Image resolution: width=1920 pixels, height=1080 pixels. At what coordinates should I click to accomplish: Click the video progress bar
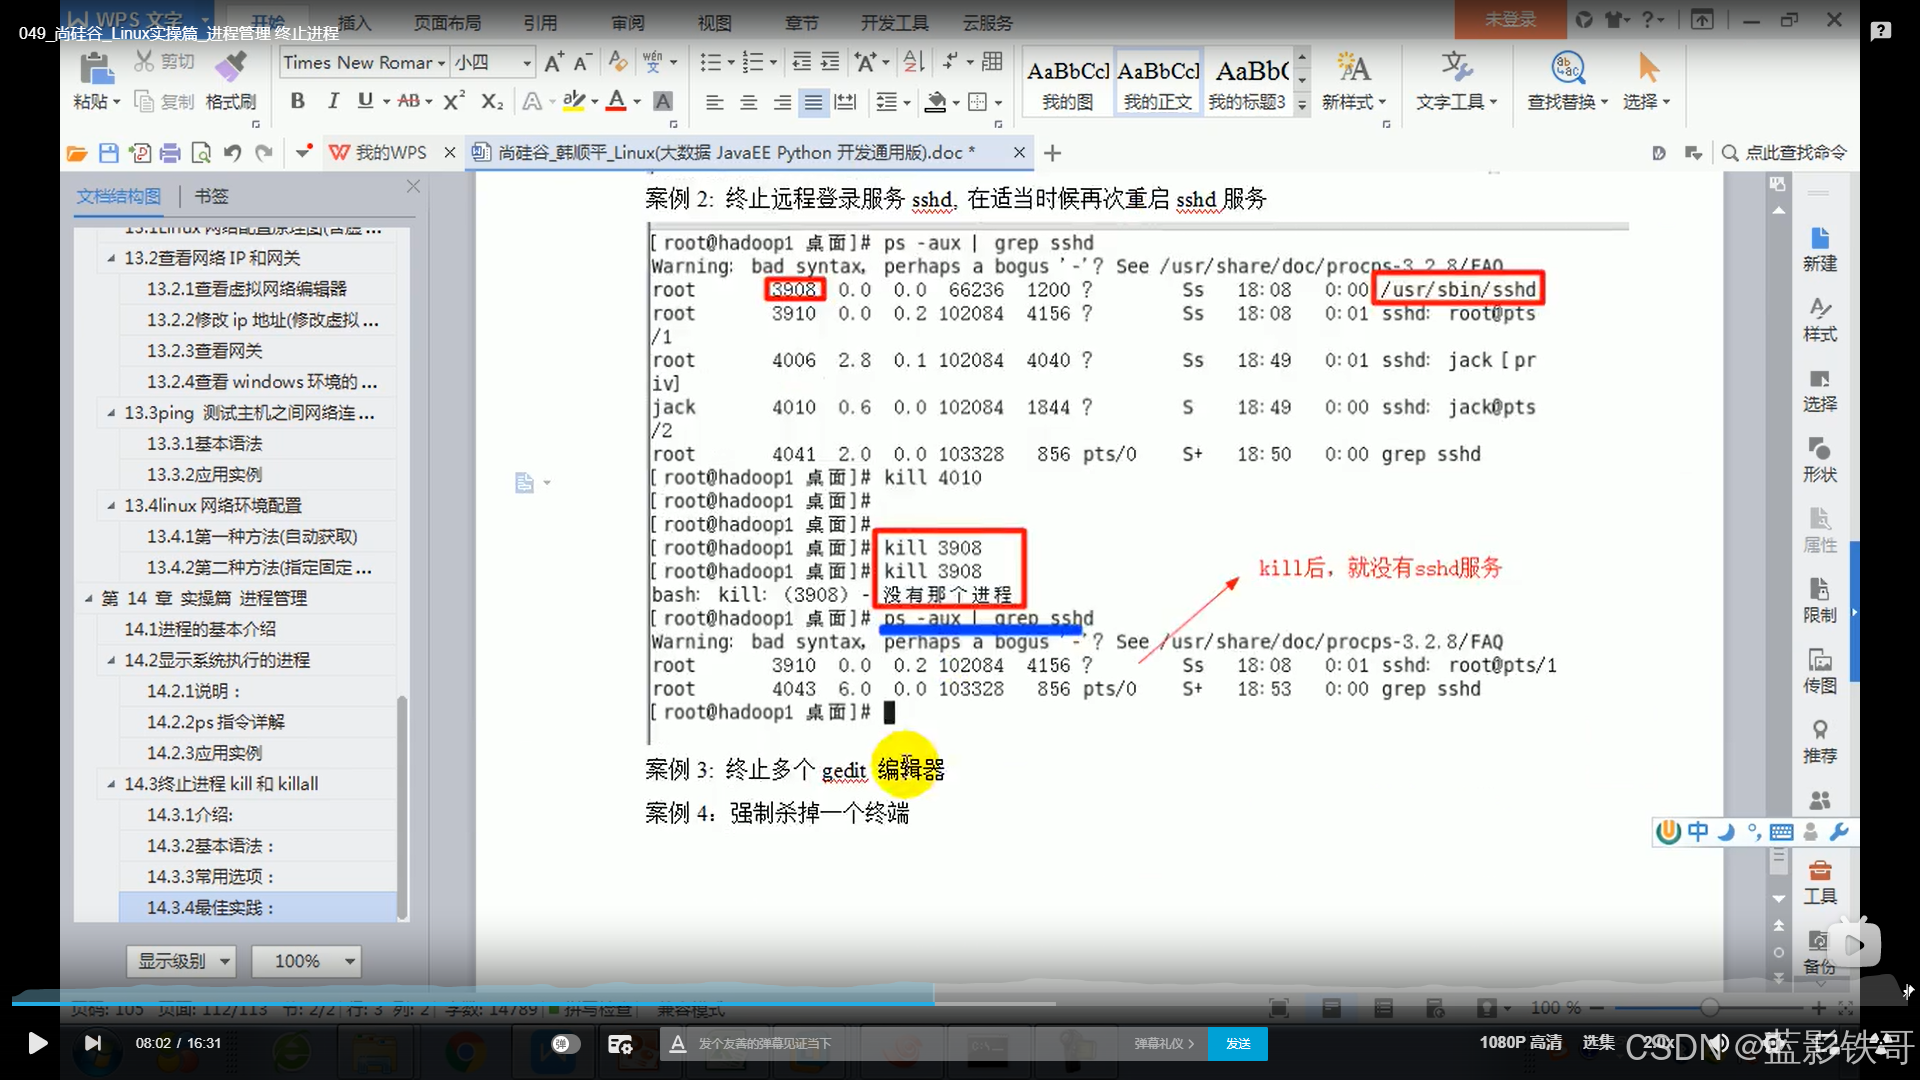tap(960, 1001)
